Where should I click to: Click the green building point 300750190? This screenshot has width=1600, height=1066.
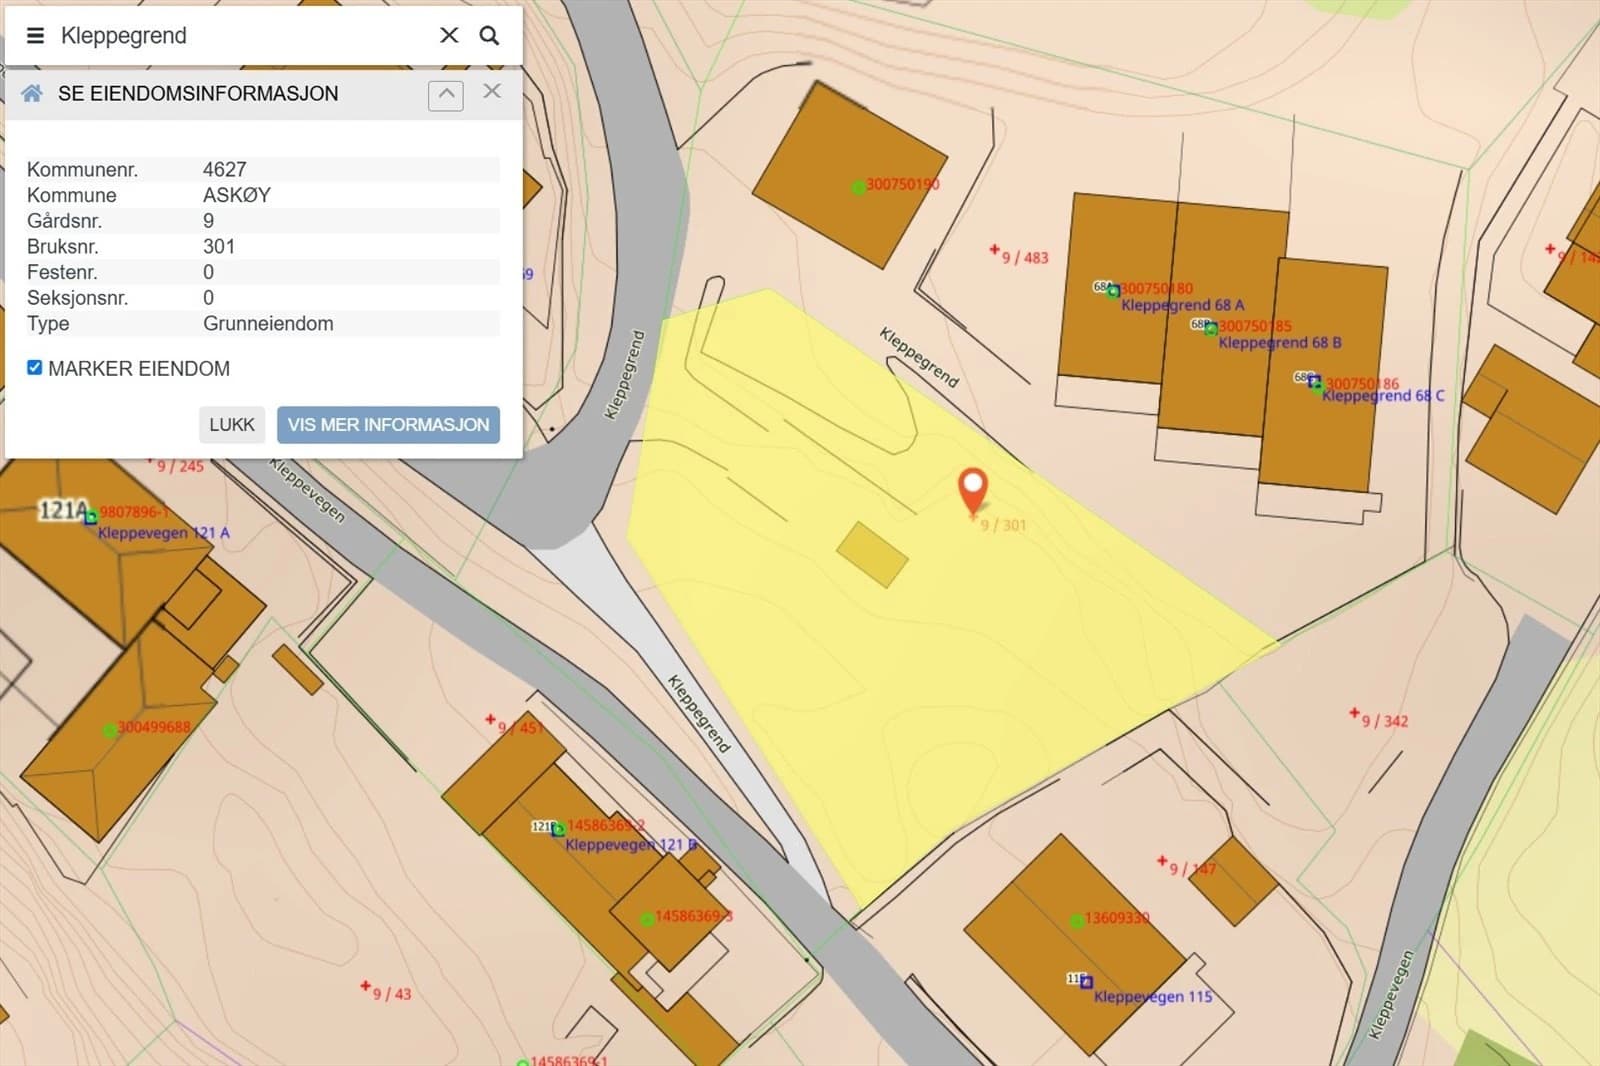click(x=858, y=187)
